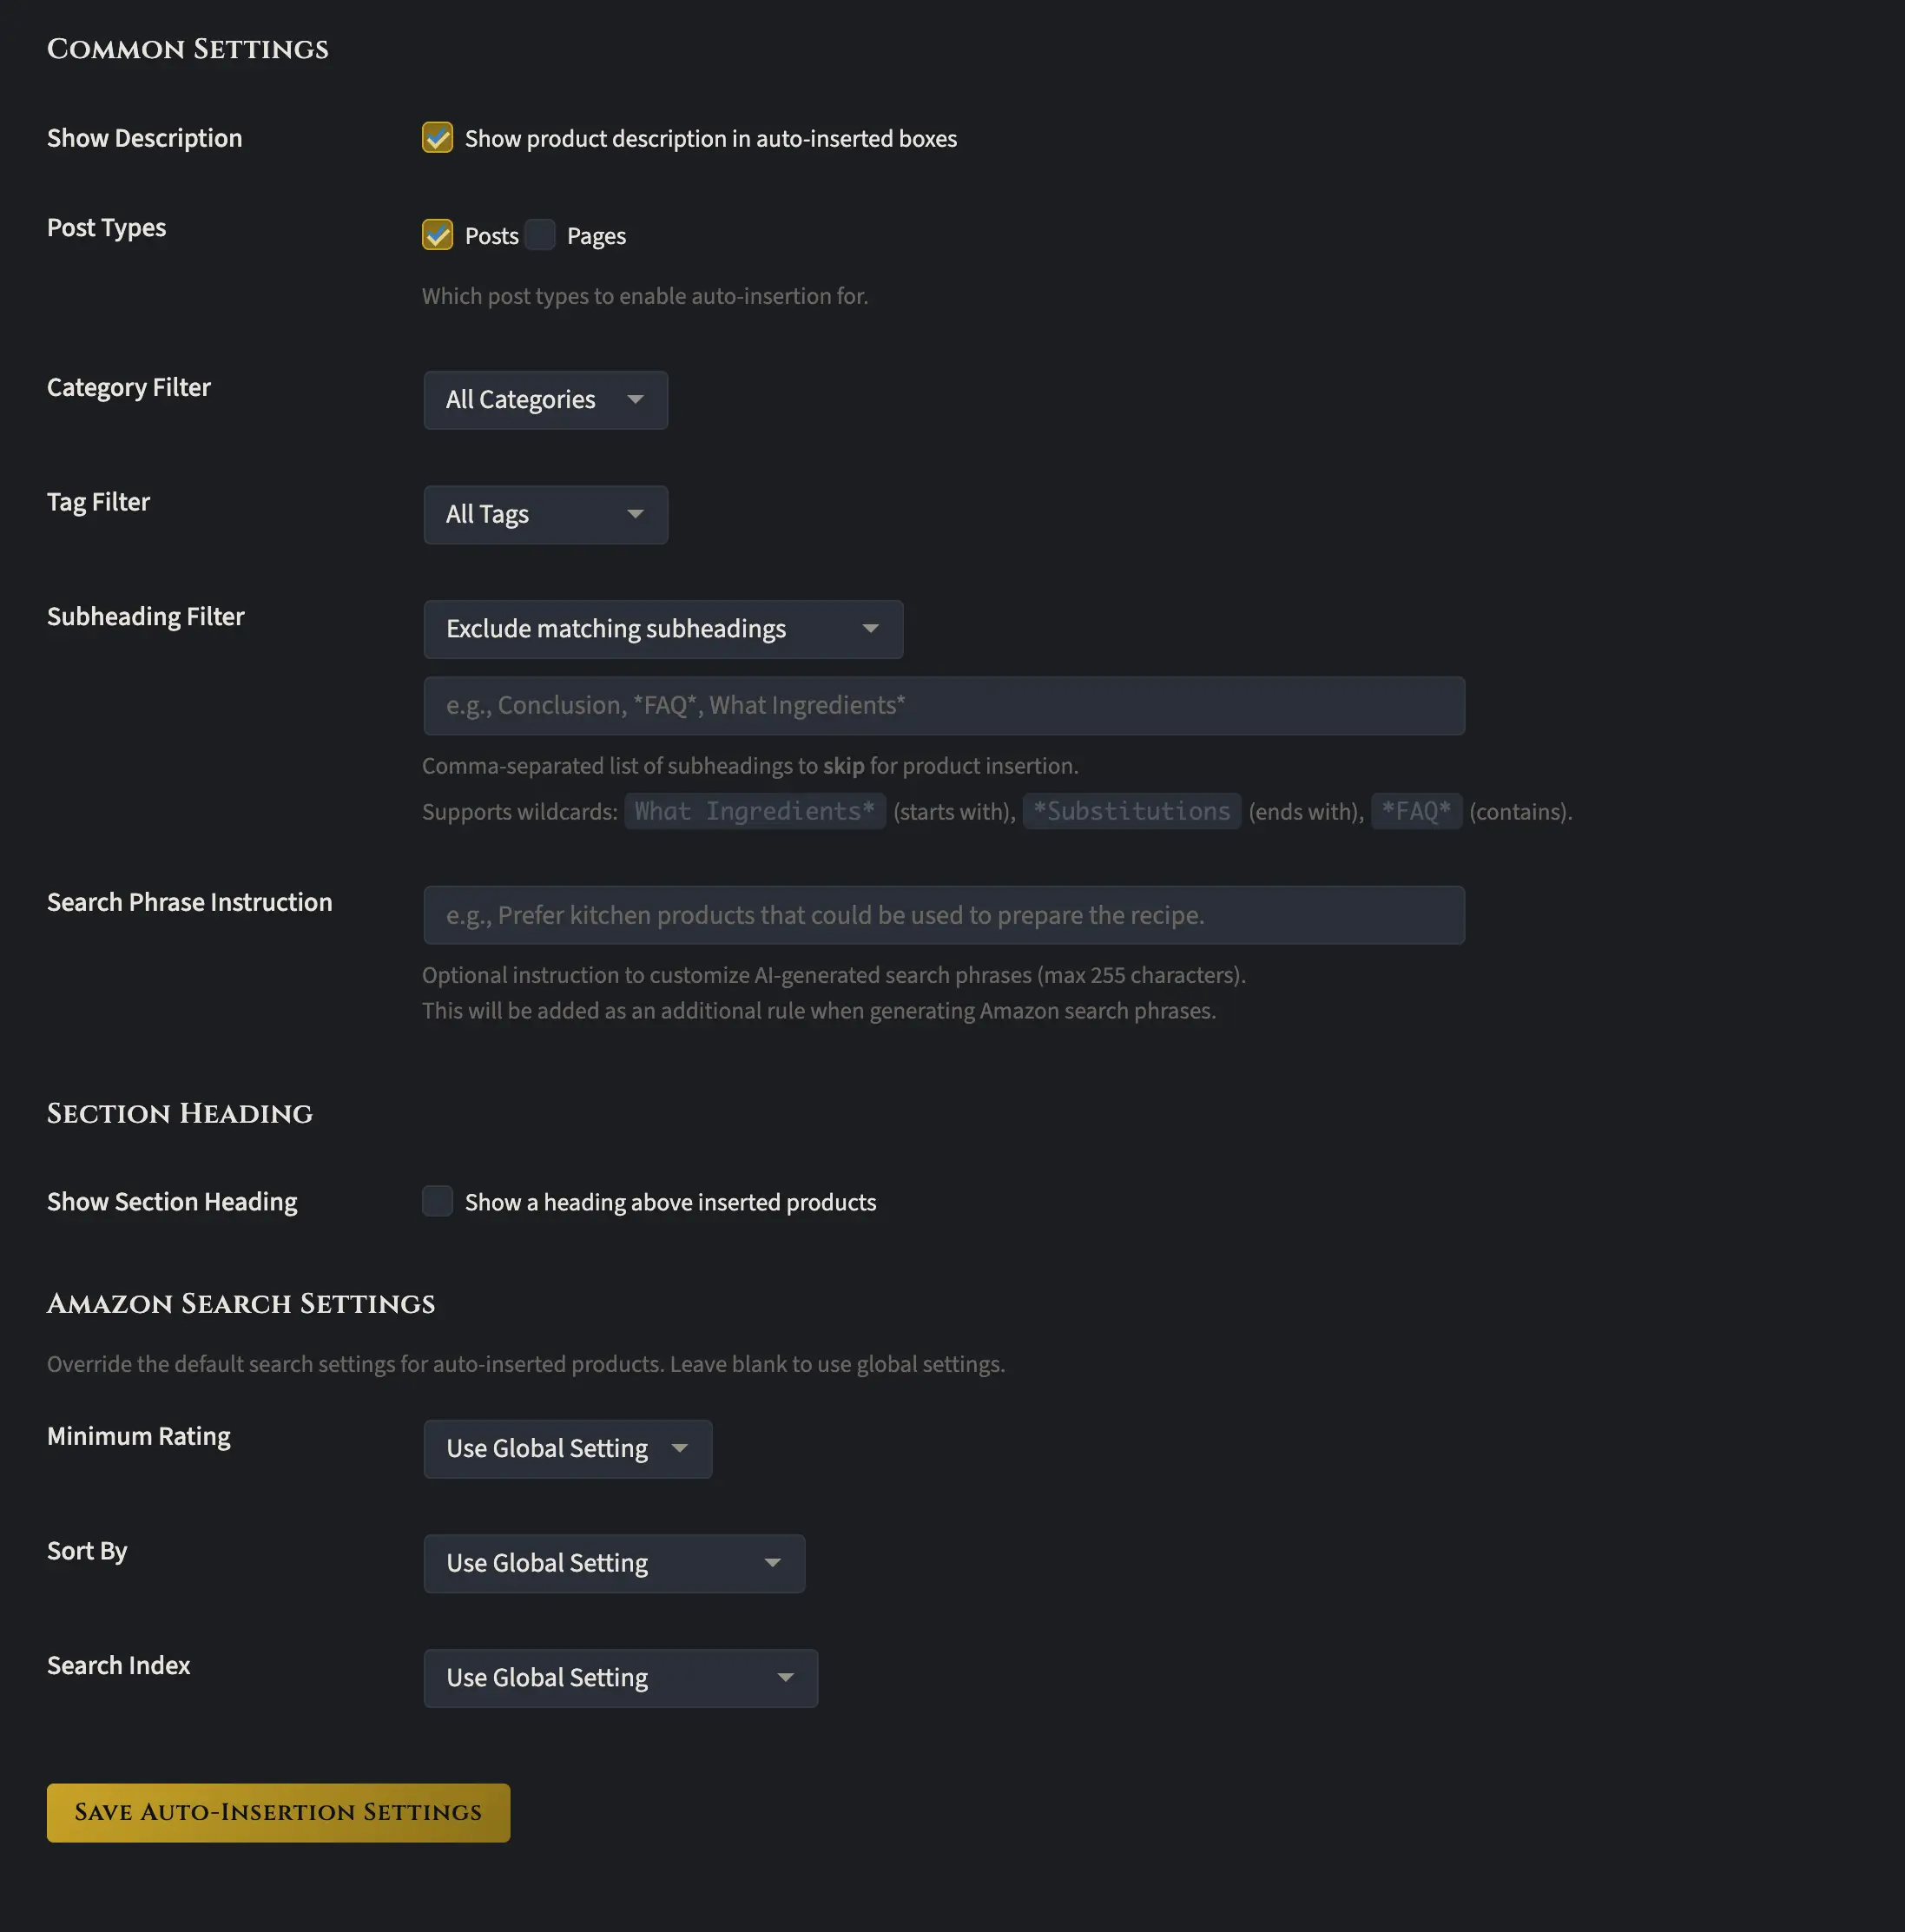This screenshot has width=1905, height=1932.
Task: Focus the Search Phrase Instruction input
Action: (x=943, y=915)
